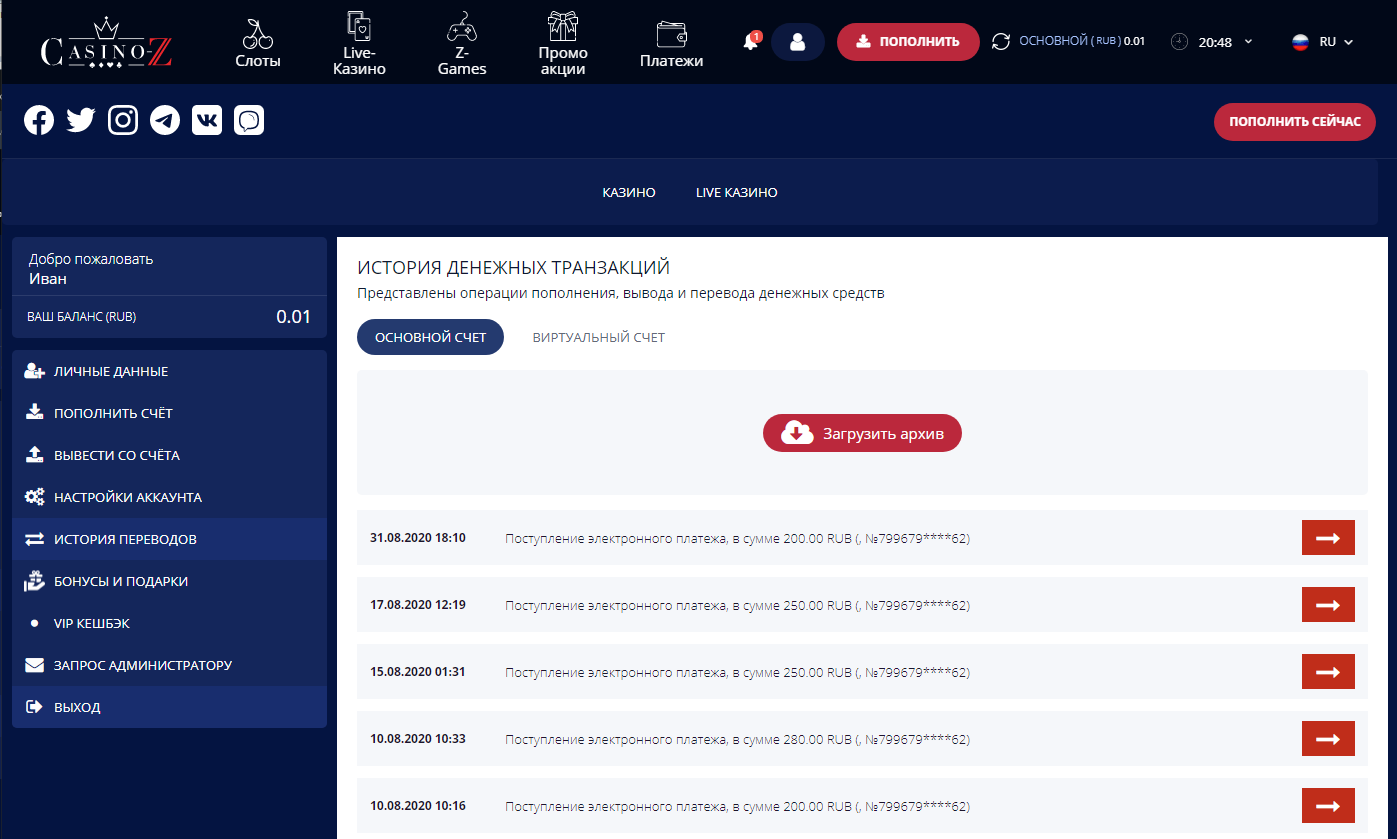Click the Загрузить архив button
Viewport: 1397px width, 839px height.
tap(862, 433)
